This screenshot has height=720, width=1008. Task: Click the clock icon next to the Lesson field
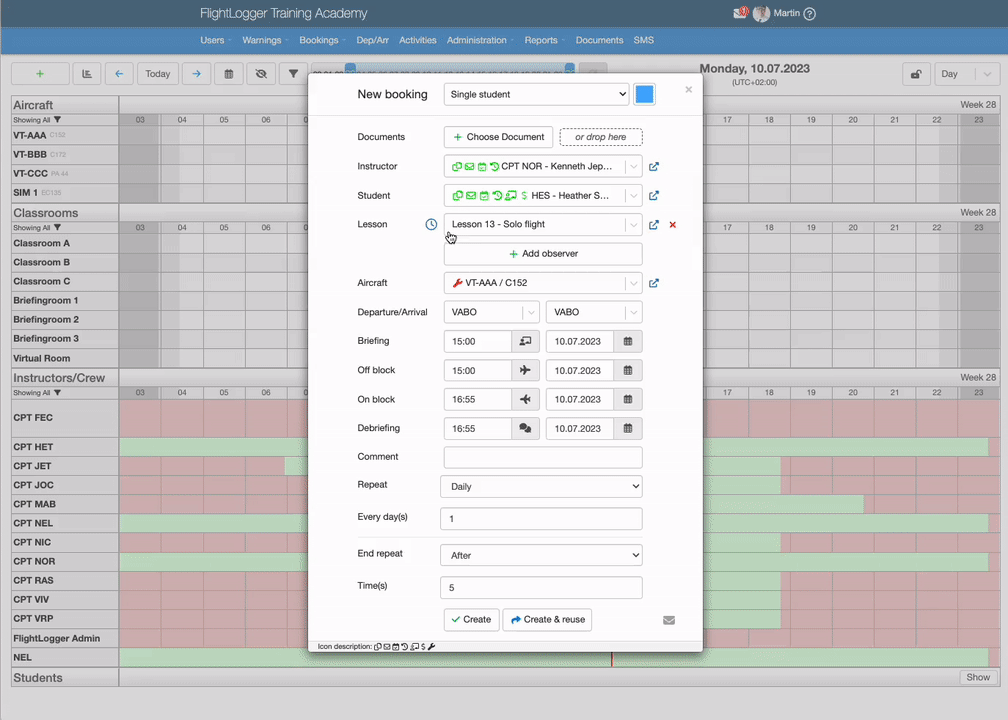(x=430, y=224)
